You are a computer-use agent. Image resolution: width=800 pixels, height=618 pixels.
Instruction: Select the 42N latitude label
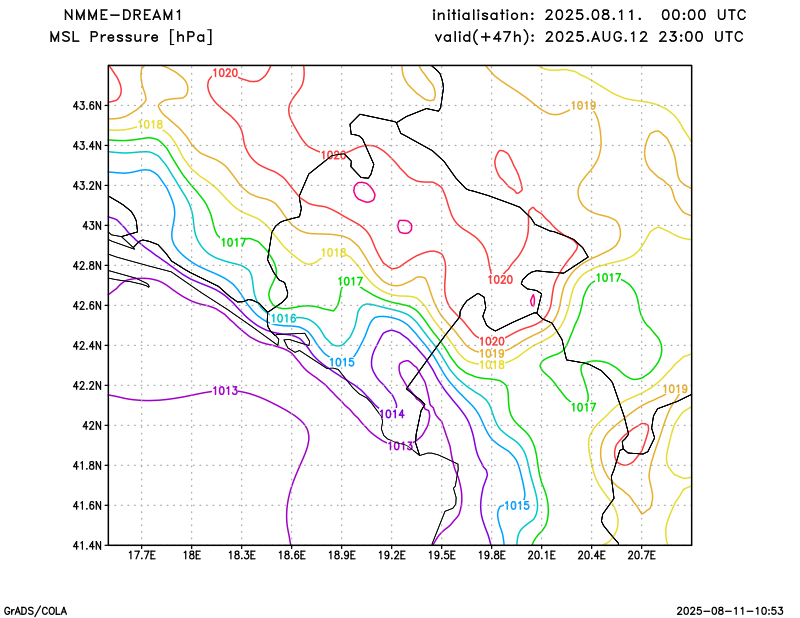tap(91, 426)
